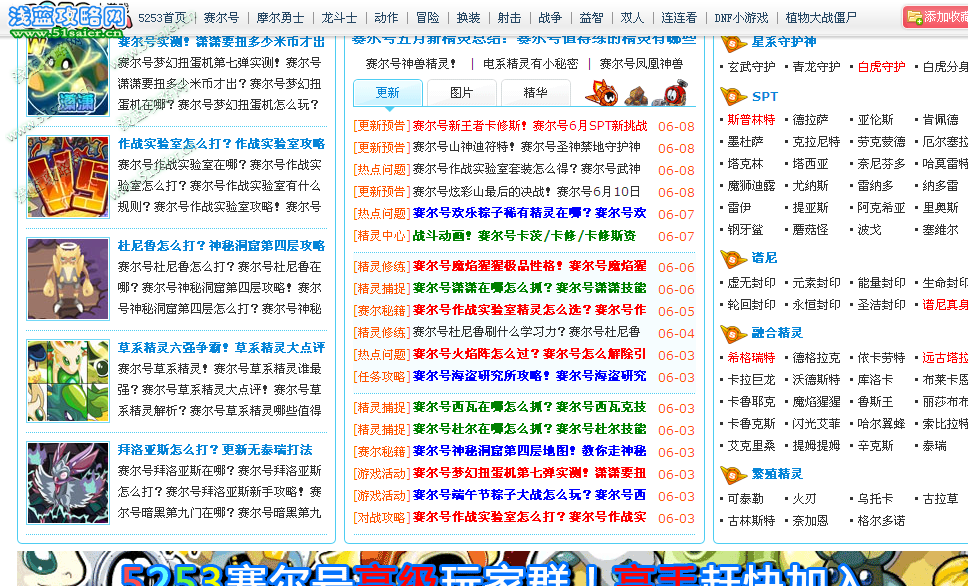The width and height of the screenshot is (968, 586).
Task: Click the 赛尔号凤凰神兽 link
Action: (641, 64)
